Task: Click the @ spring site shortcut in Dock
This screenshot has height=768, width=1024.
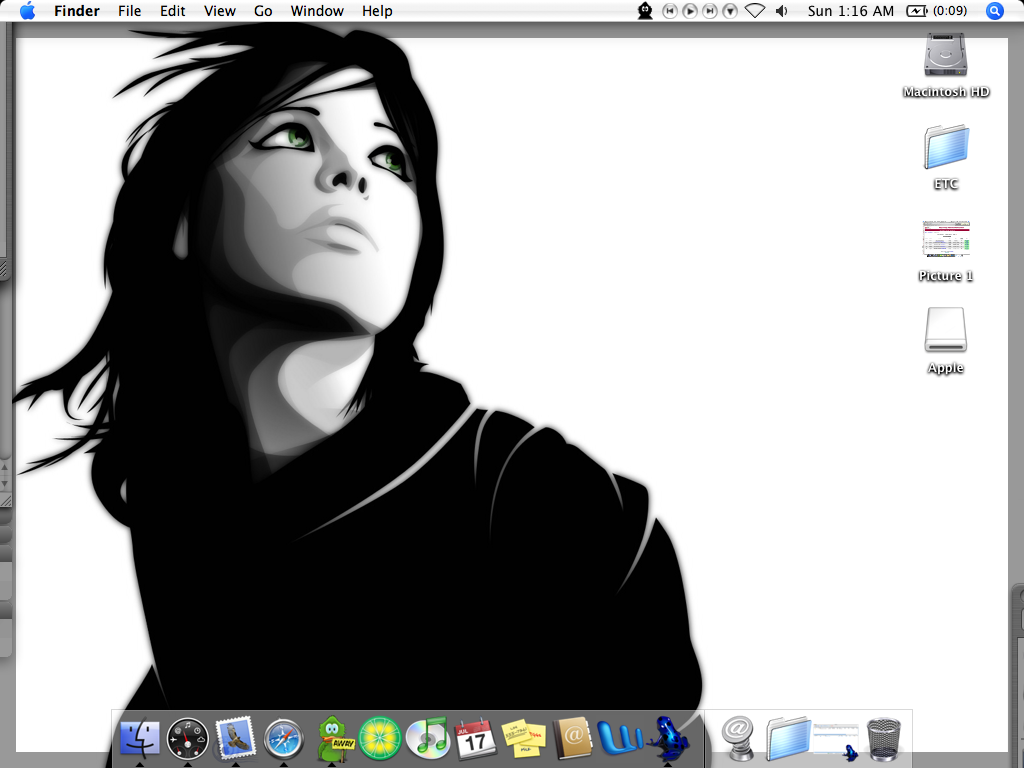Action: tap(739, 738)
